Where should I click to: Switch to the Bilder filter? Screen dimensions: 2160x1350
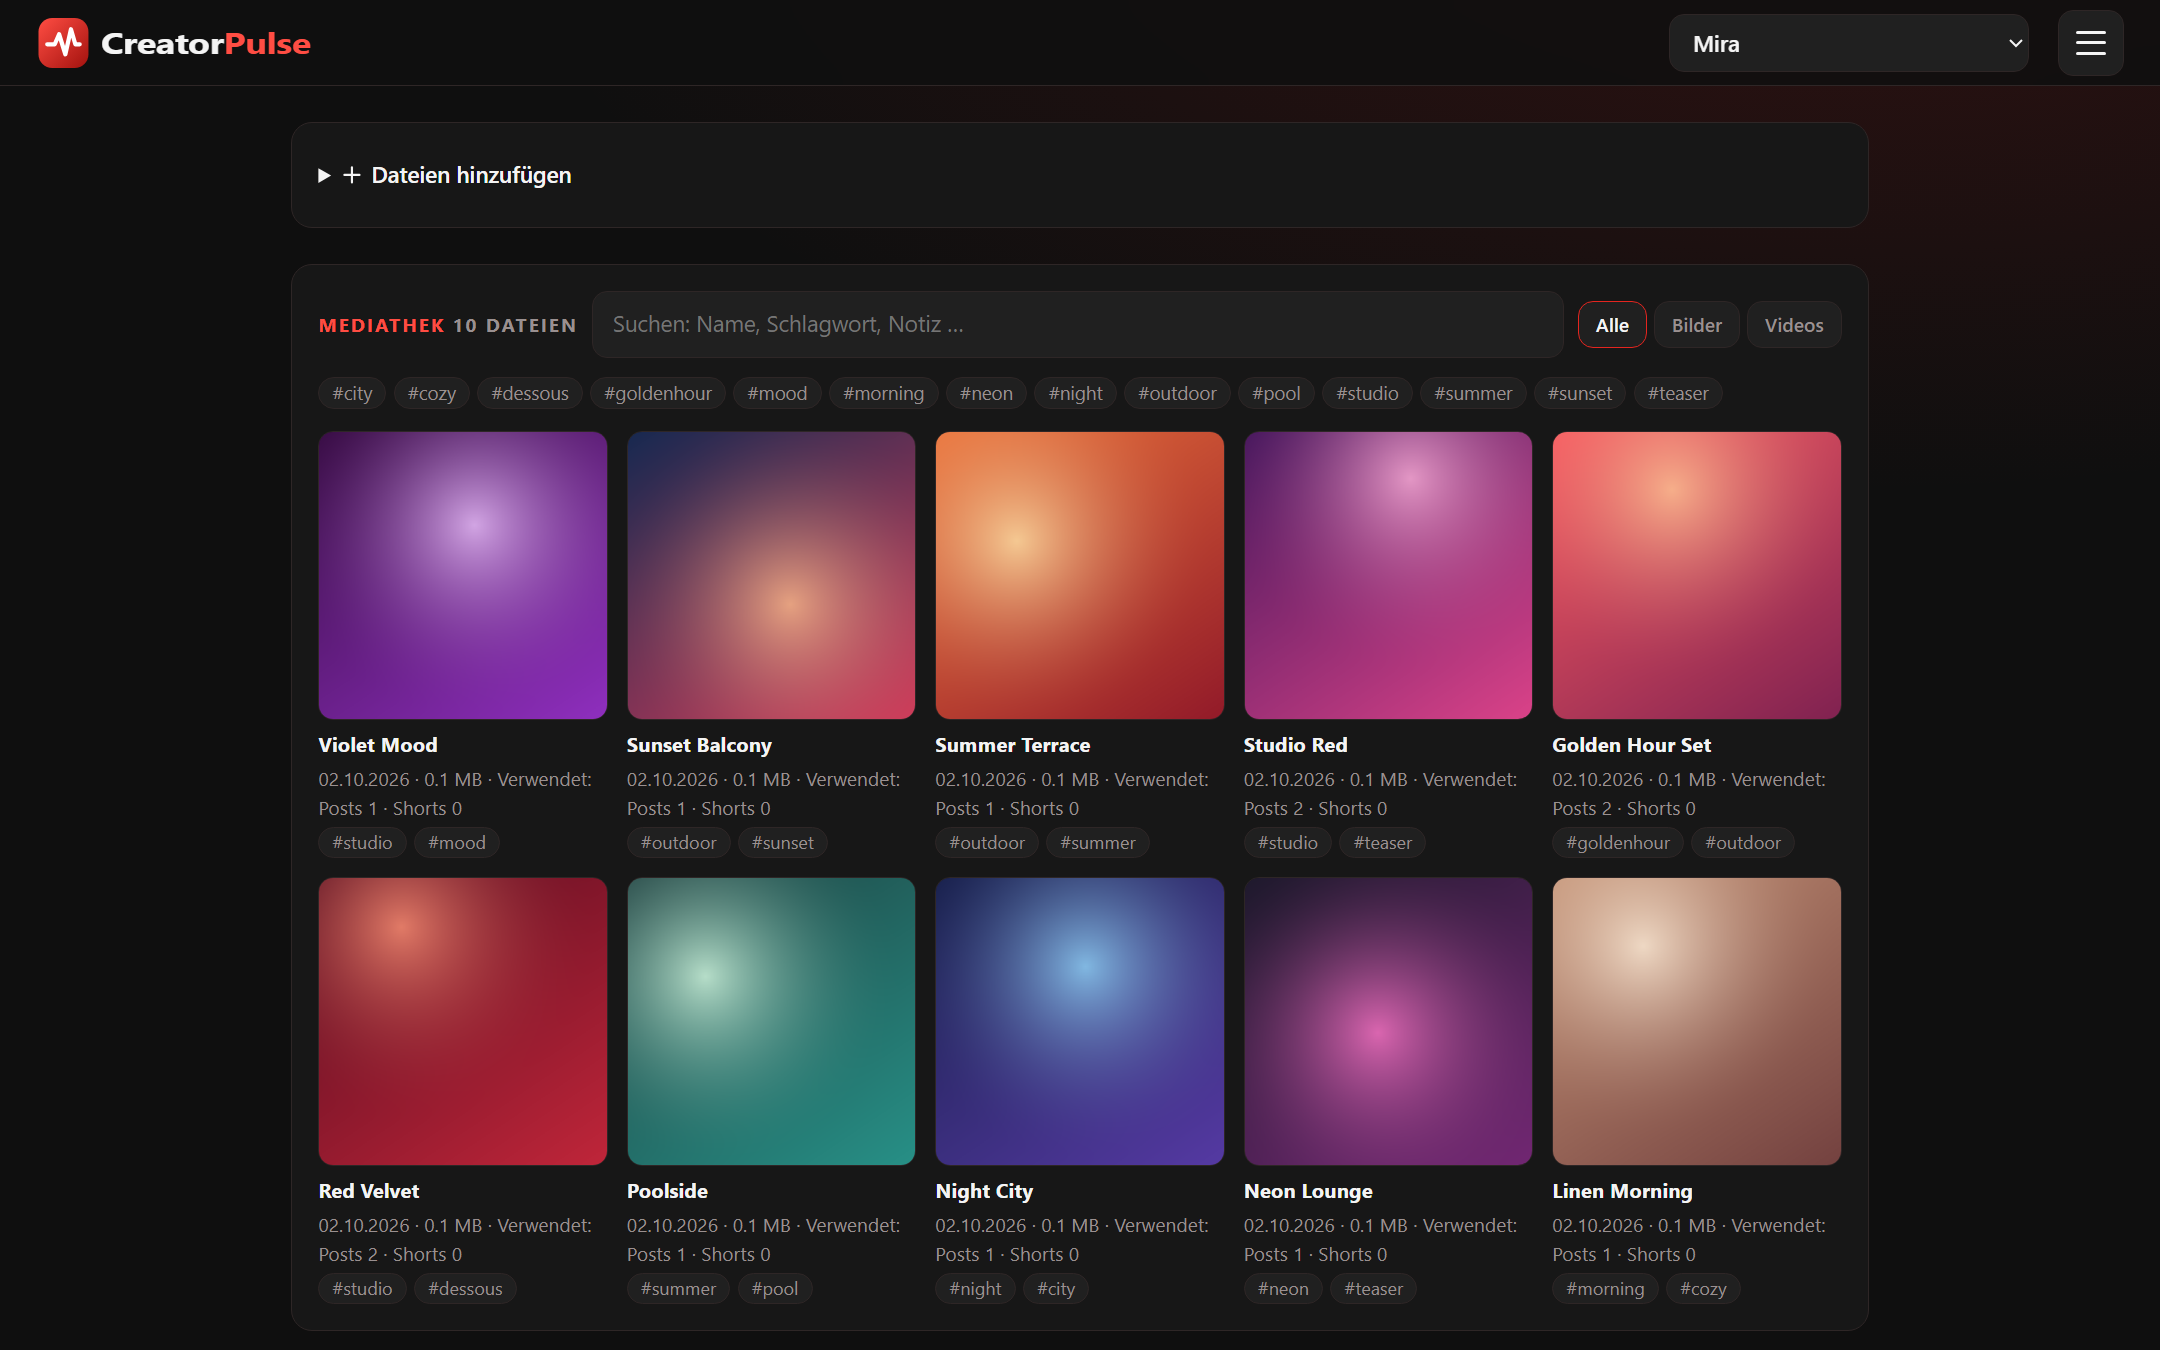point(1696,325)
